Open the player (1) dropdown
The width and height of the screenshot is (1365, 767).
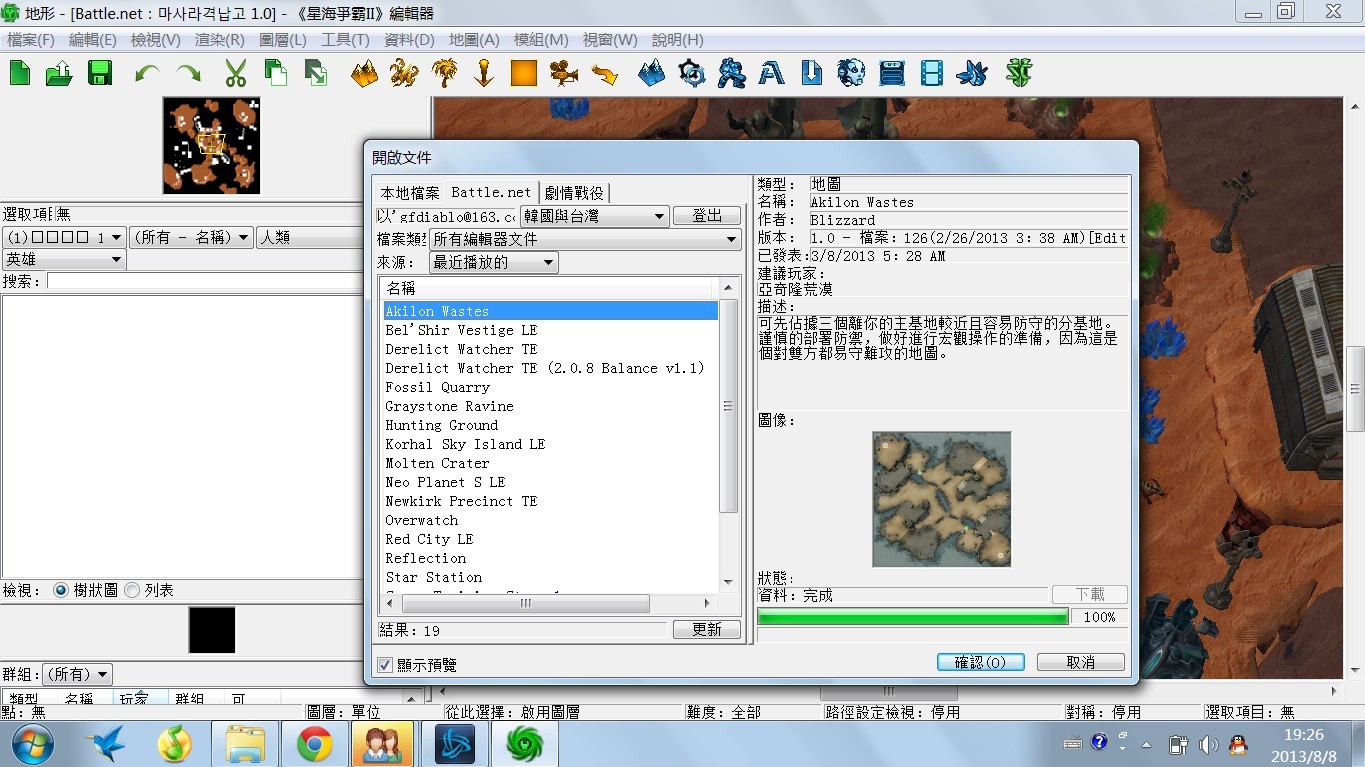pos(63,237)
